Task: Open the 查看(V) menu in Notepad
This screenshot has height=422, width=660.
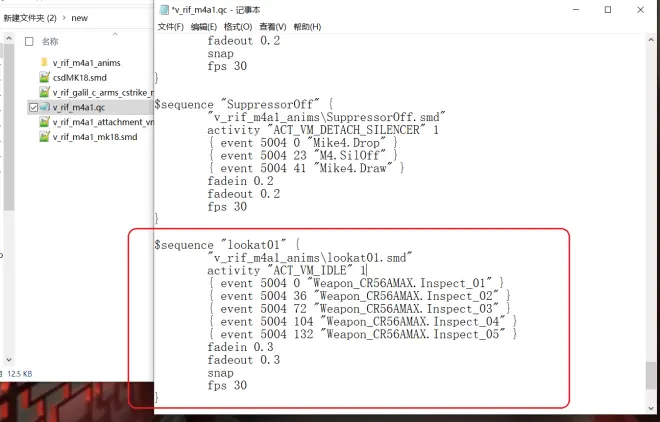Action: pyautogui.click(x=273, y=27)
